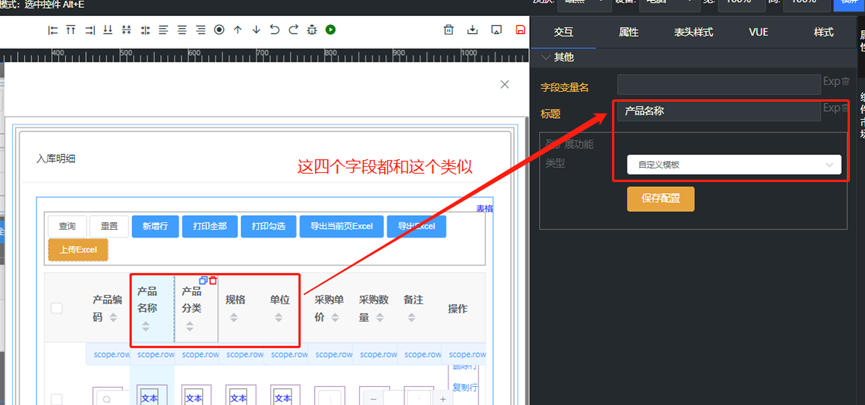Viewport: 865px width, 405px height.
Task: Click the 入库明细 title text
Action: click(56, 159)
